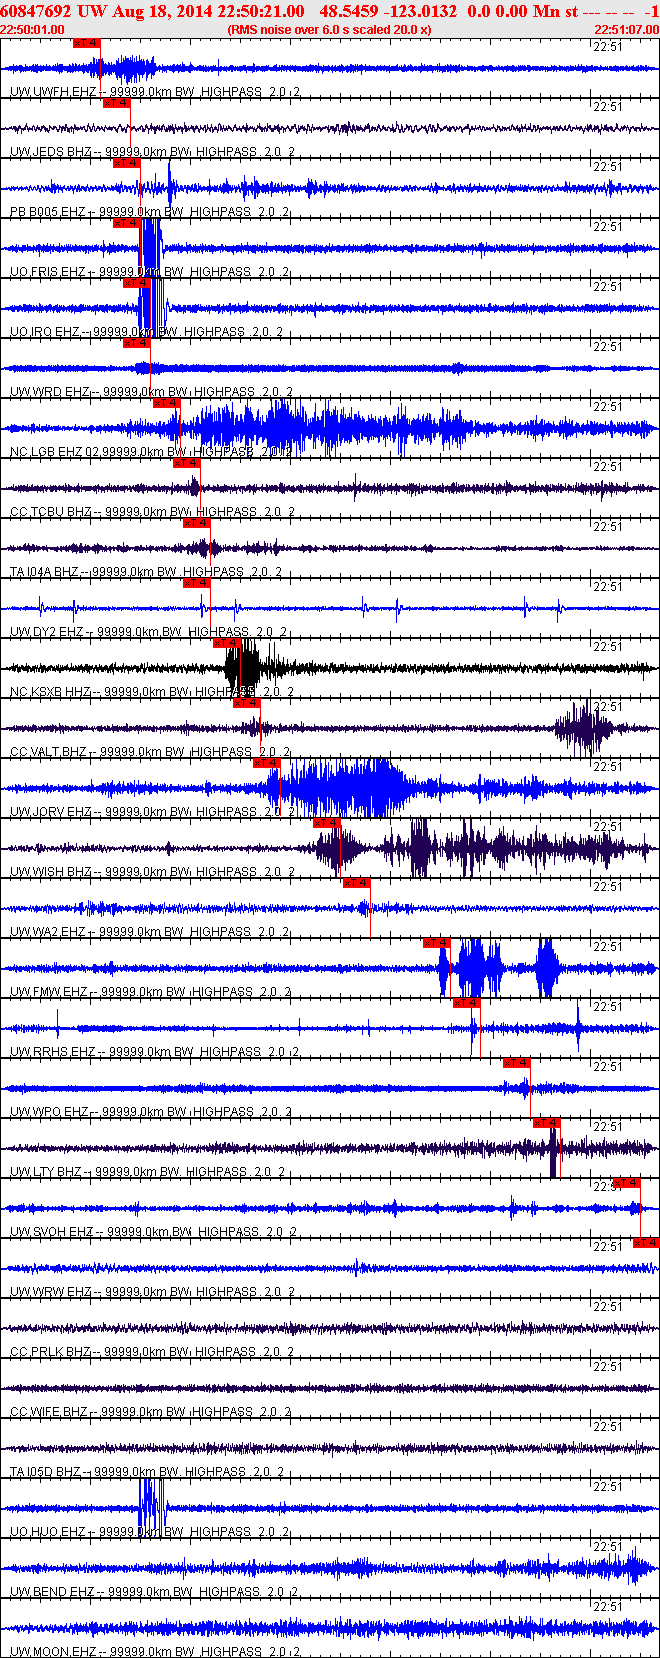Click the UW.BEND EHZ station label
Viewport: 660px width, 1658px height.
point(53,1592)
